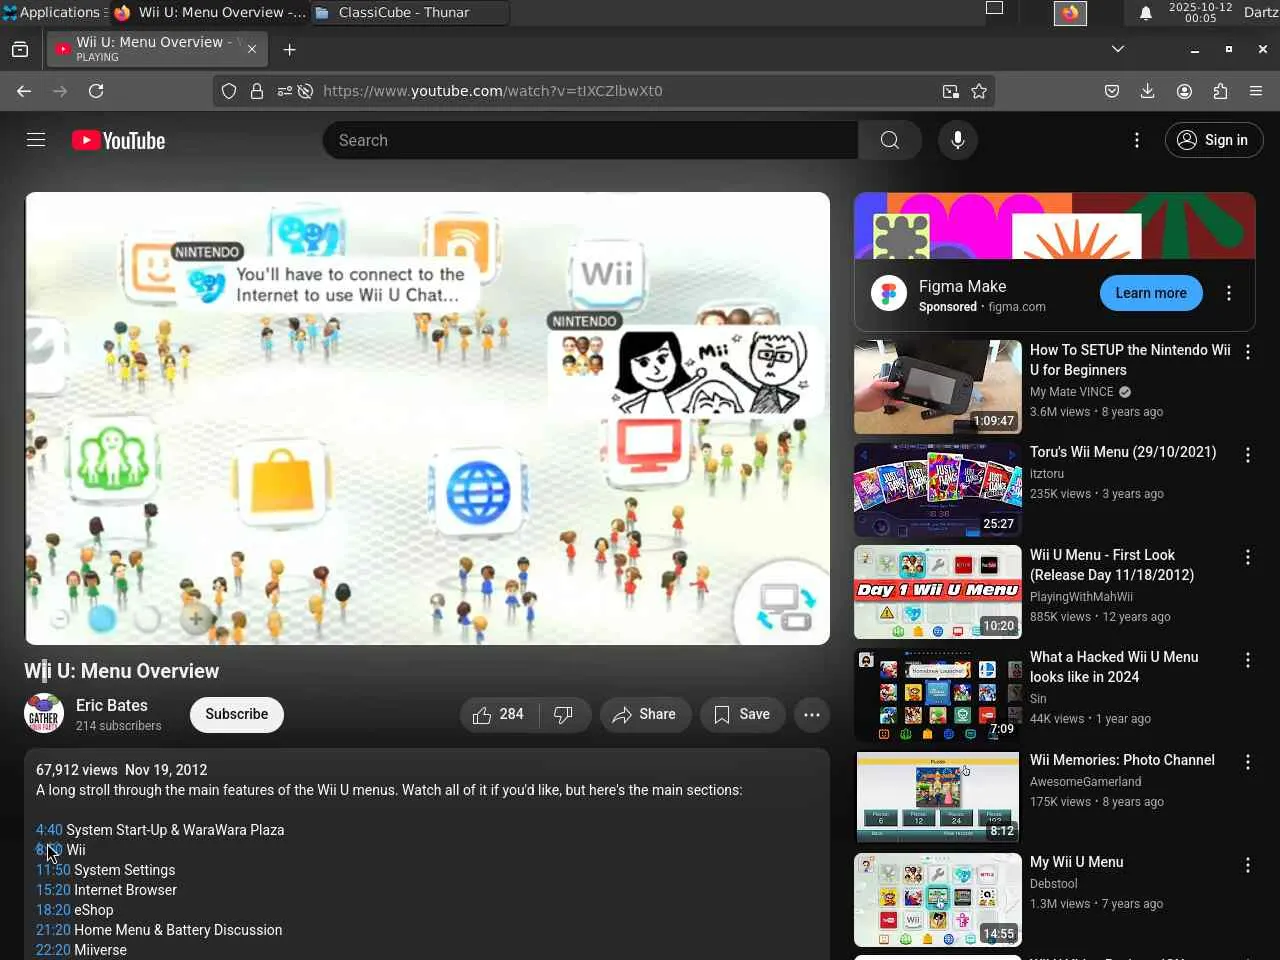Open the Eric Bates channel name
The image size is (1280, 960).
tap(112, 705)
